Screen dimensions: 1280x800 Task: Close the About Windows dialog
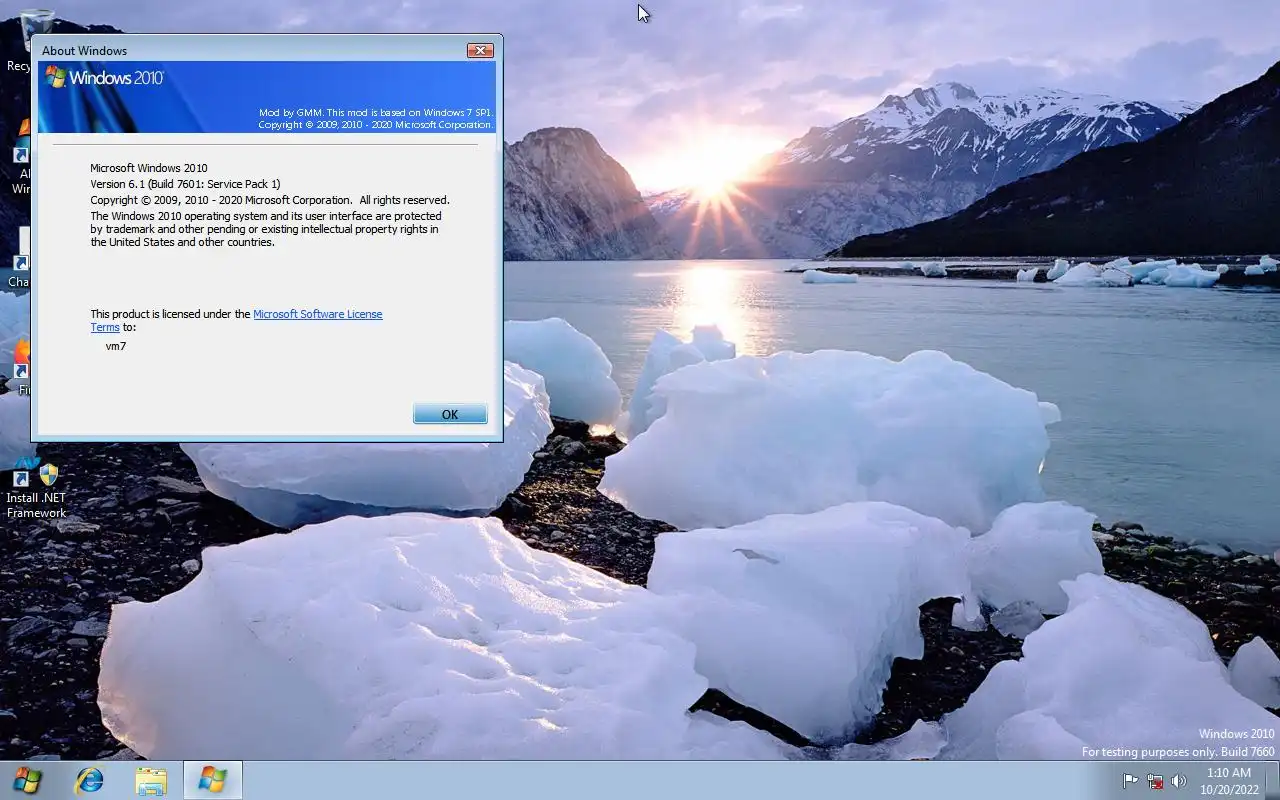480,50
